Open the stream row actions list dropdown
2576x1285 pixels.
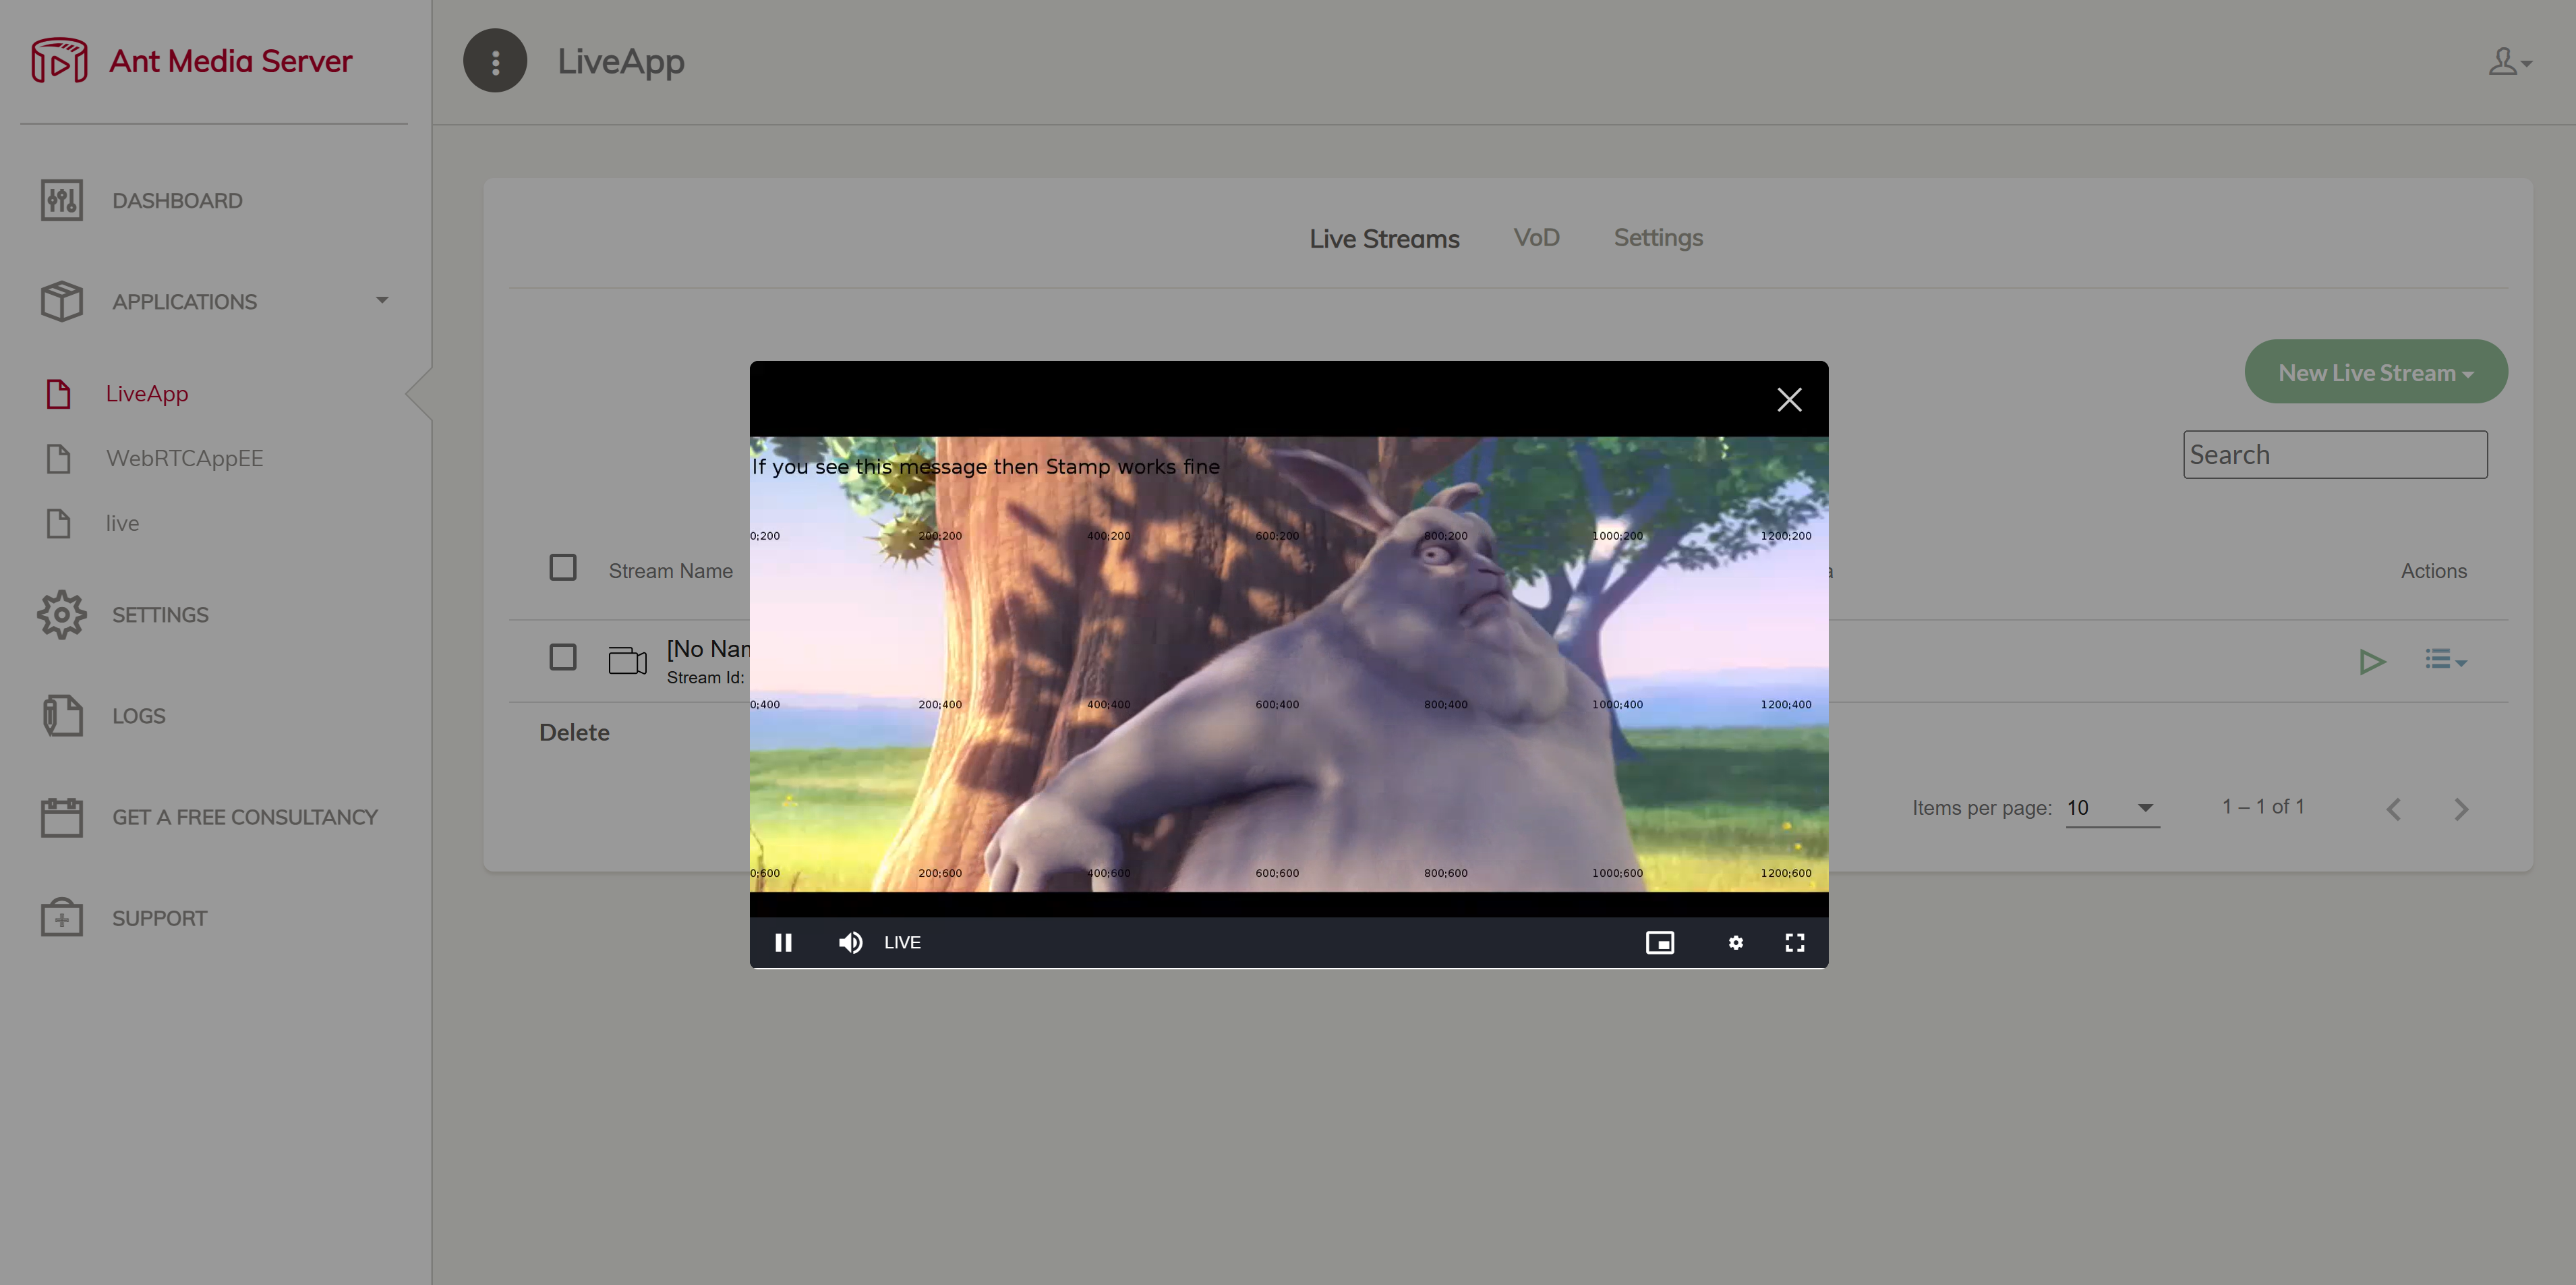[2446, 660]
